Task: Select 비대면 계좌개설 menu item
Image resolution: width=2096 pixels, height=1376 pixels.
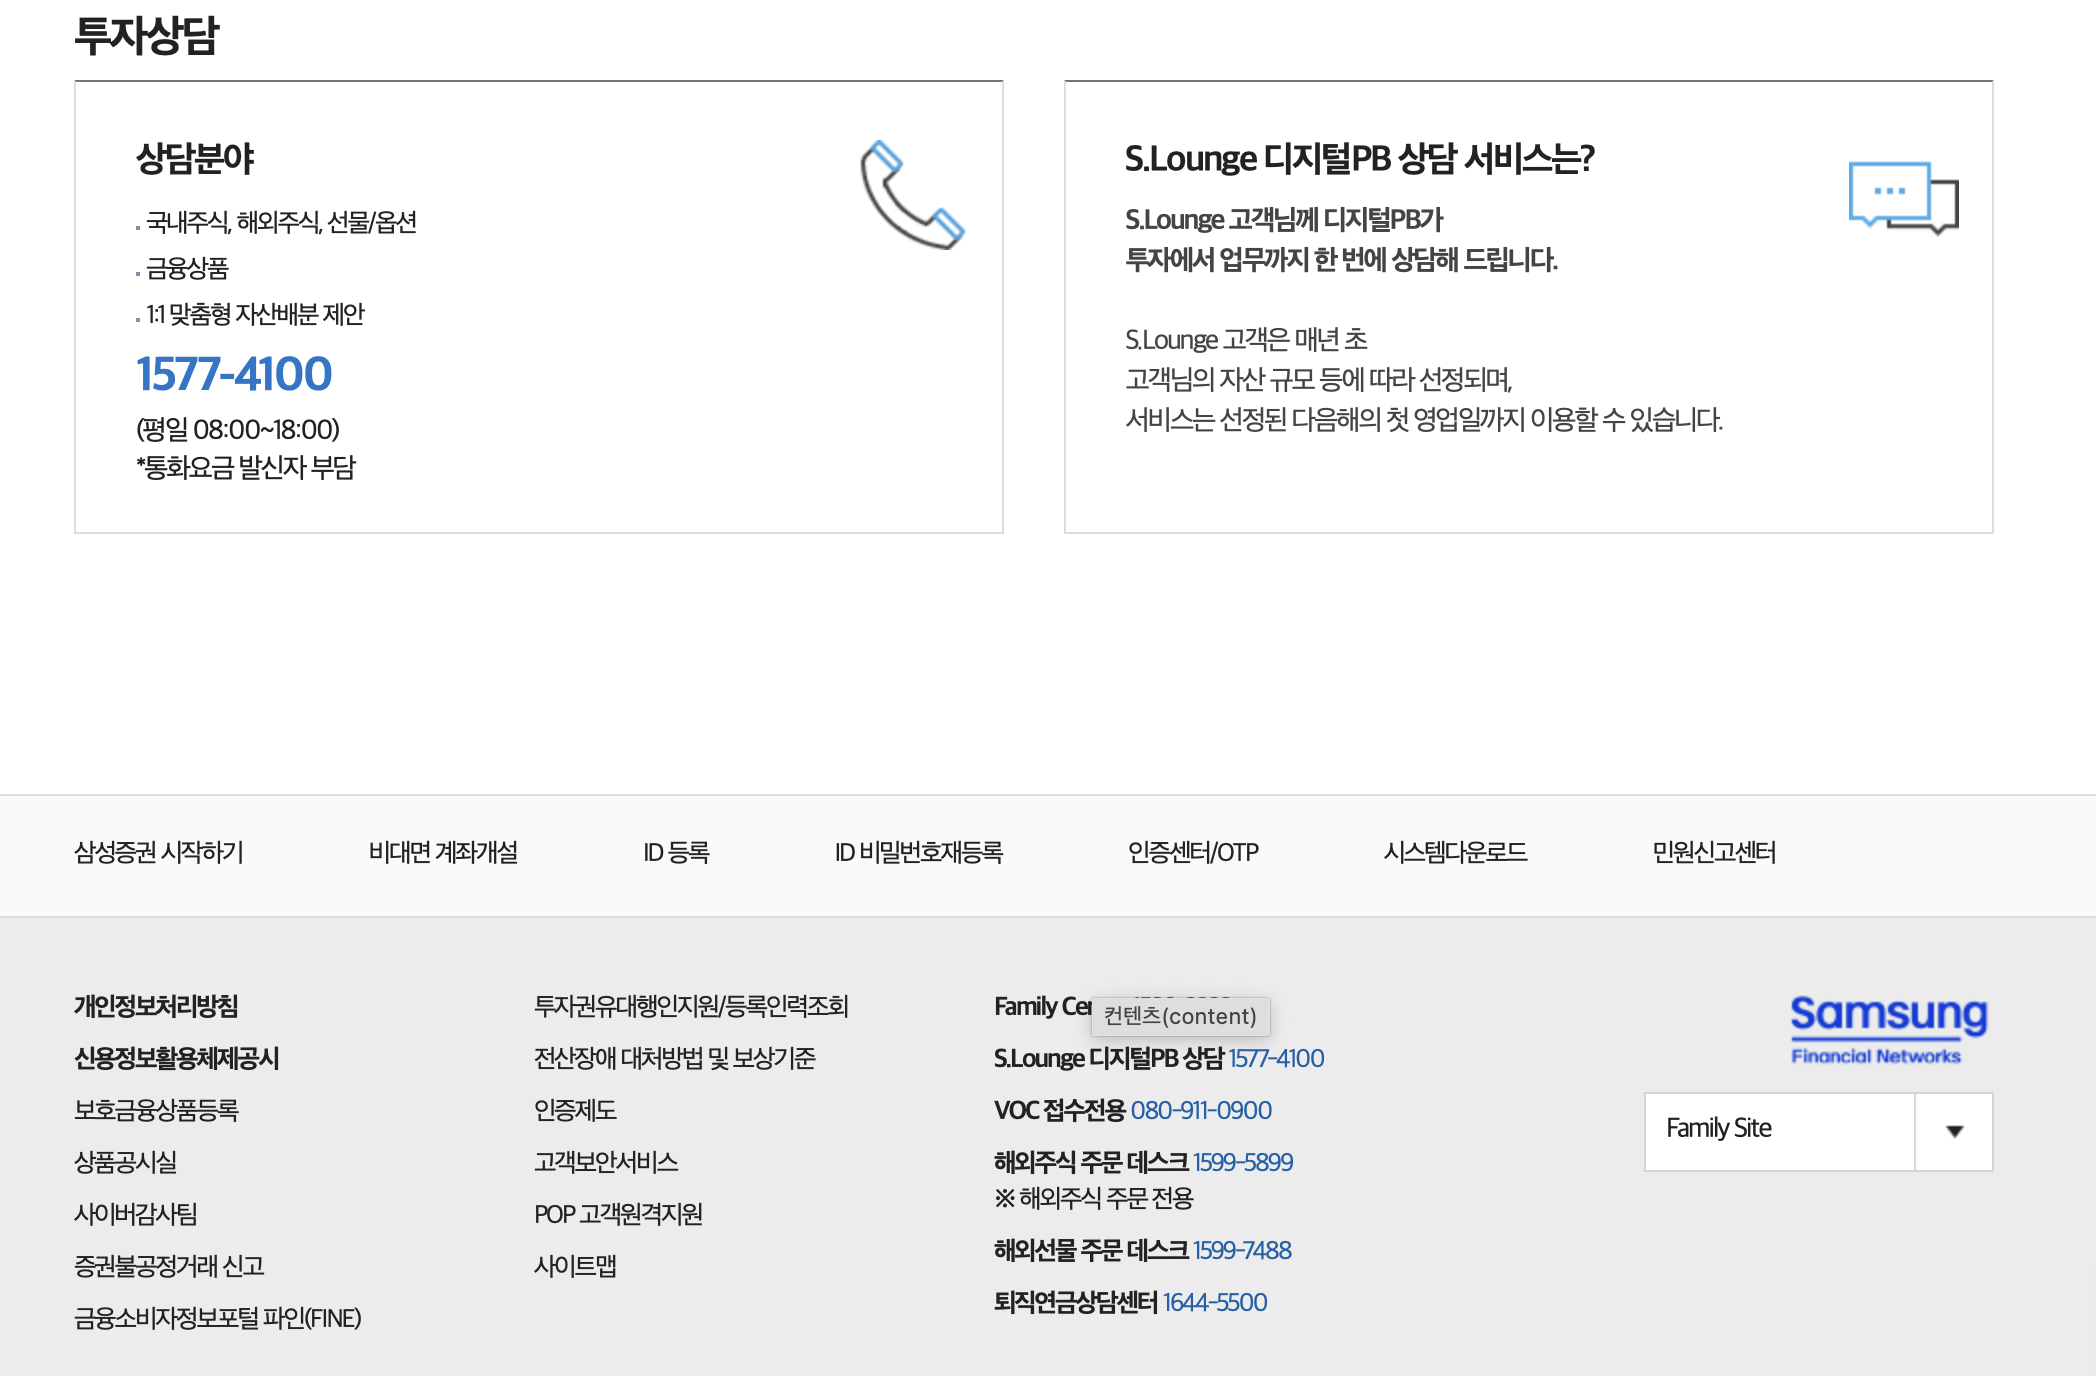Action: [443, 853]
